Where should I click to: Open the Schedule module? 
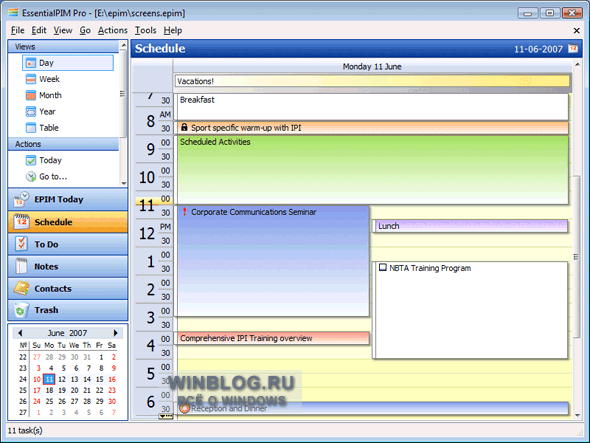(x=68, y=222)
